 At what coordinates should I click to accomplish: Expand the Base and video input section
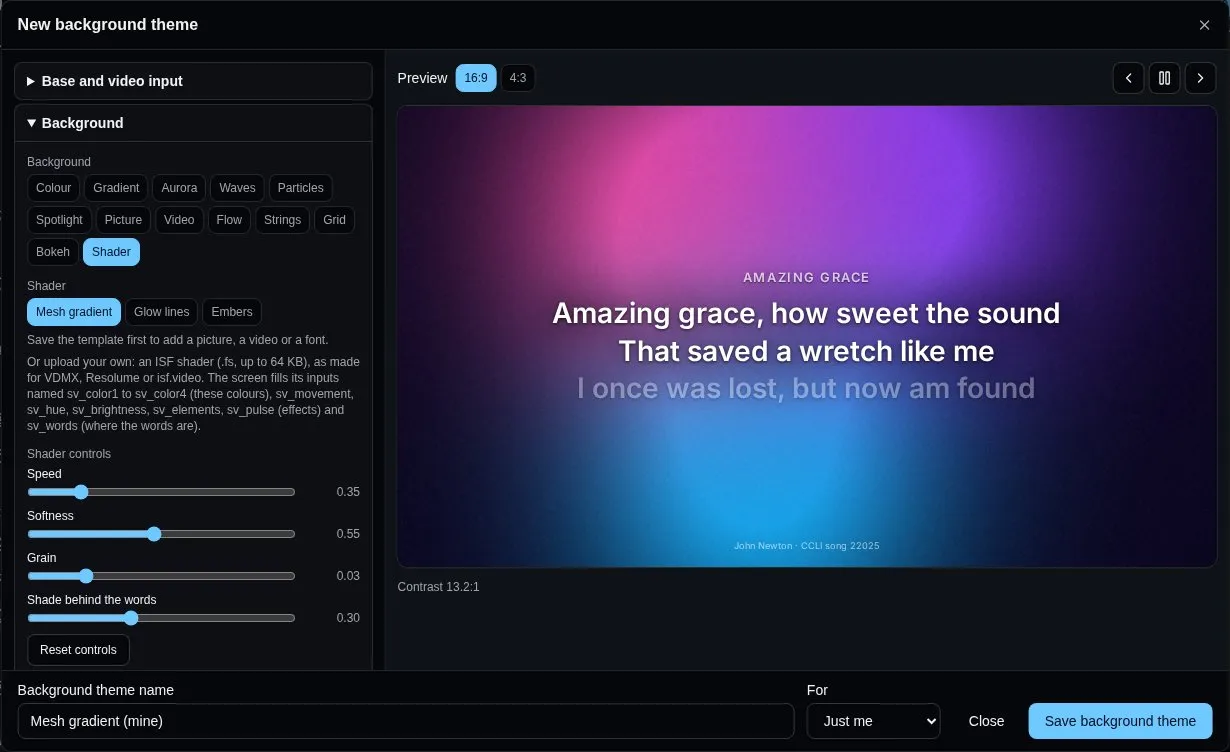(193, 81)
